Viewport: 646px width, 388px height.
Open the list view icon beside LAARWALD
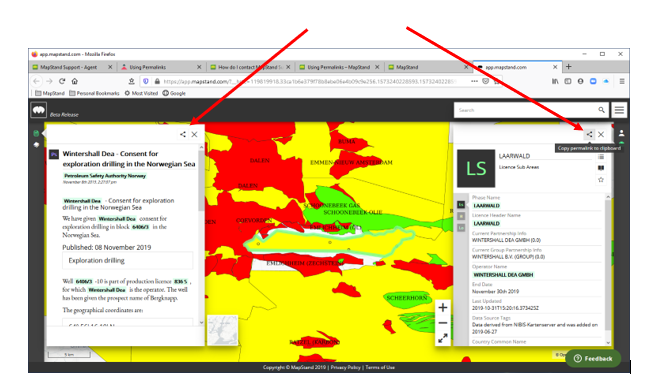click(601, 157)
